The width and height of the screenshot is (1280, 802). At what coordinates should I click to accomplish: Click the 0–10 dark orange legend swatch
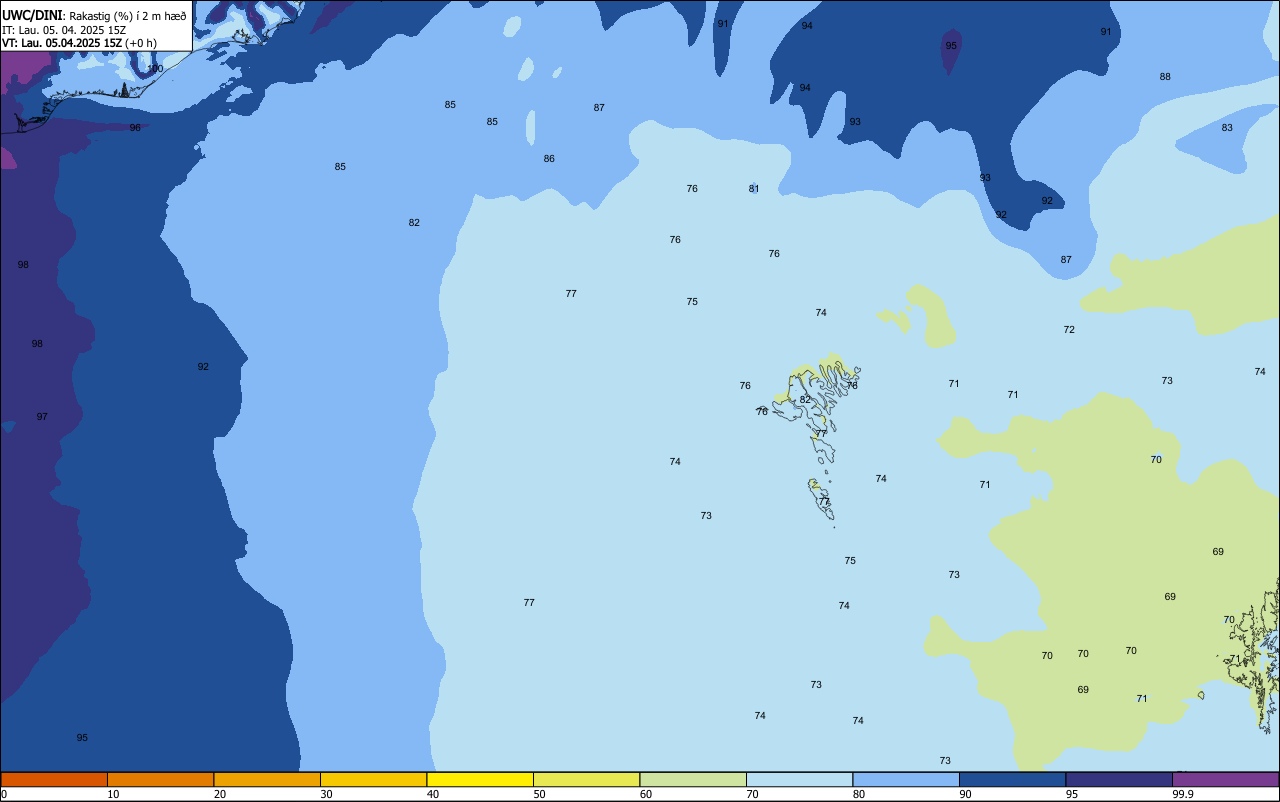(54, 779)
